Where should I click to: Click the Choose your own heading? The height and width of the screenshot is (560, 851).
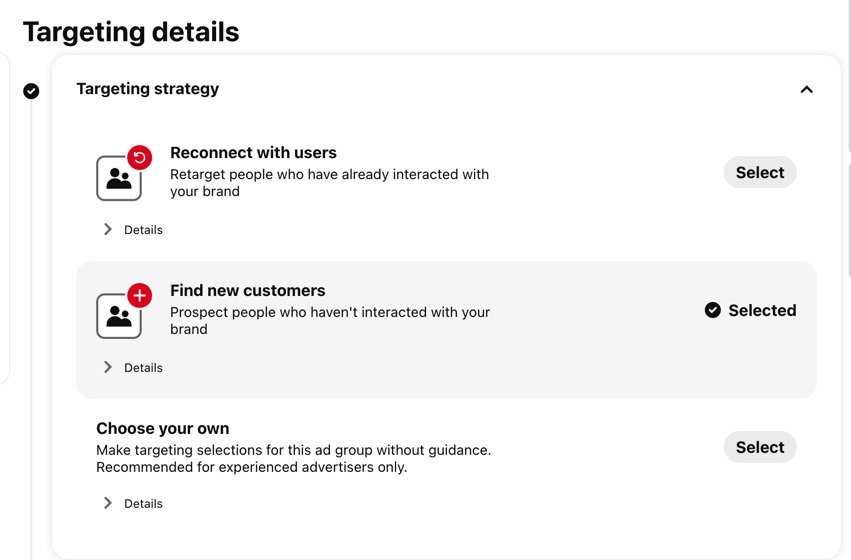pyautogui.click(x=163, y=428)
